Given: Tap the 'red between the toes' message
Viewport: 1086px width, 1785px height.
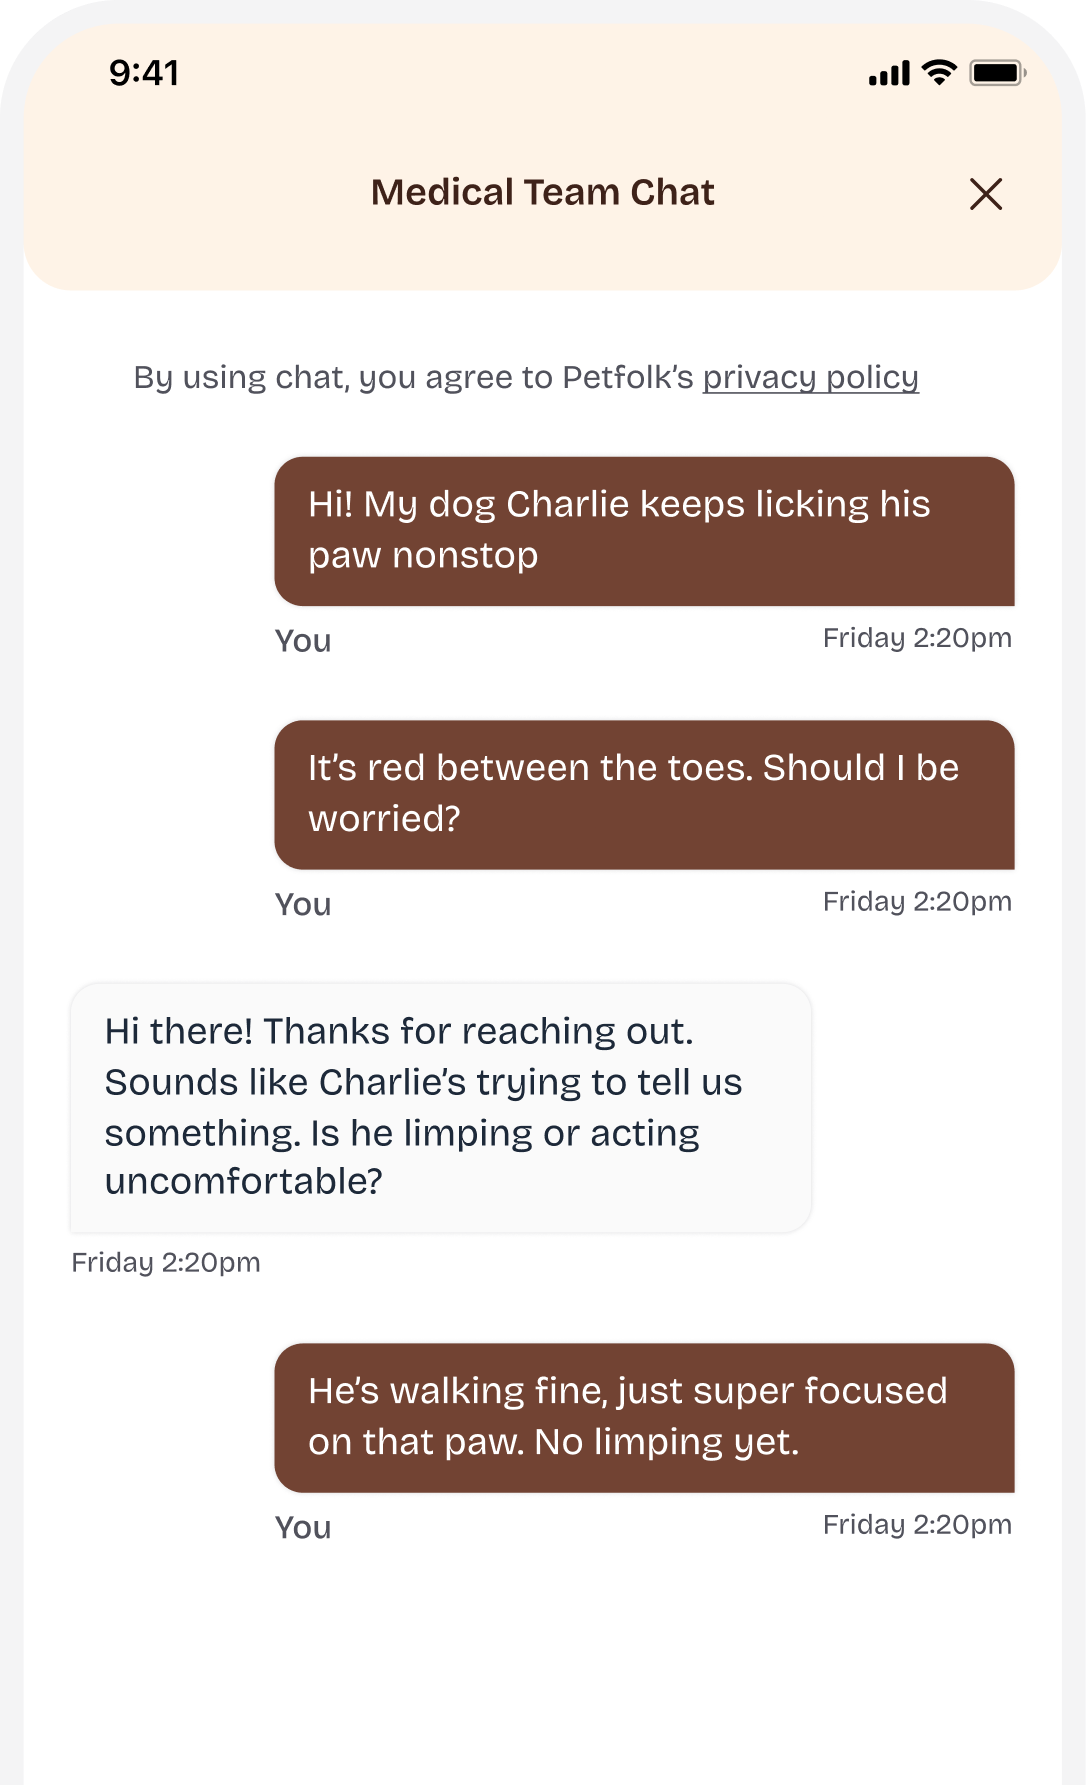Looking at the screenshot, I should [644, 794].
